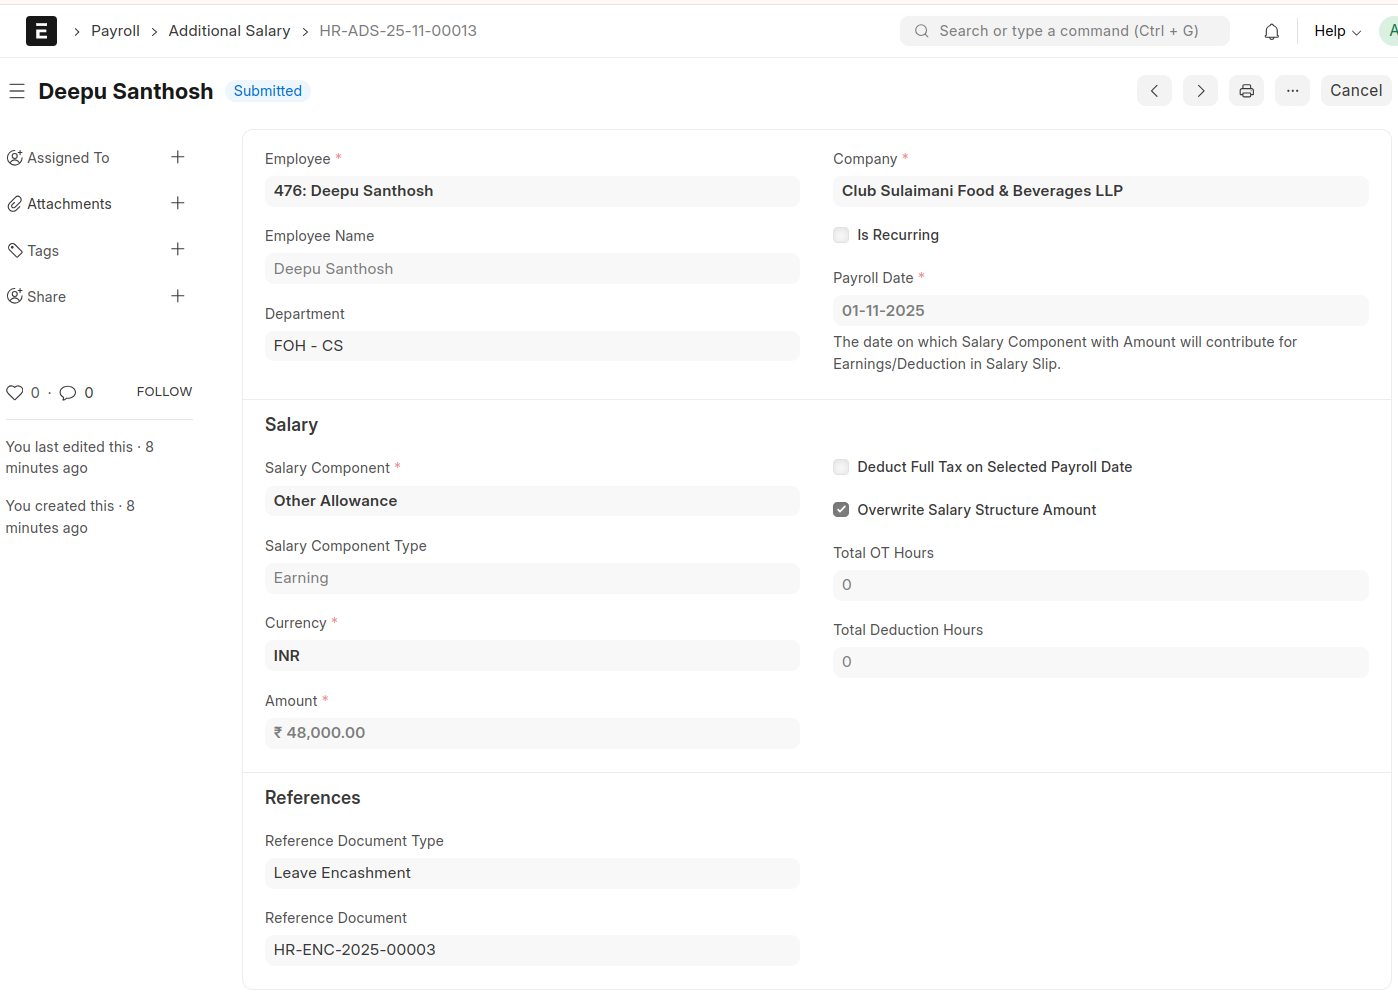Click the Cancel button

click(1355, 90)
